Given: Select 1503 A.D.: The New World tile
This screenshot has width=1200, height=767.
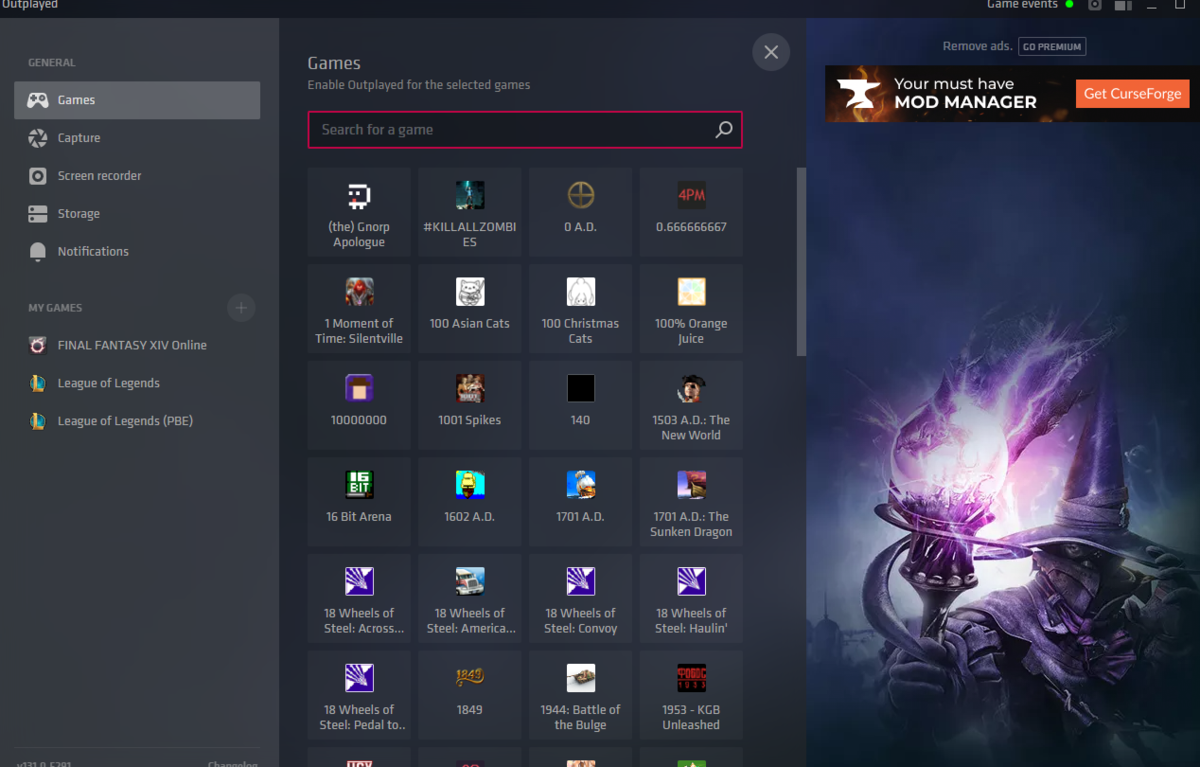Looking at the screenshot, I should [691, 405].
